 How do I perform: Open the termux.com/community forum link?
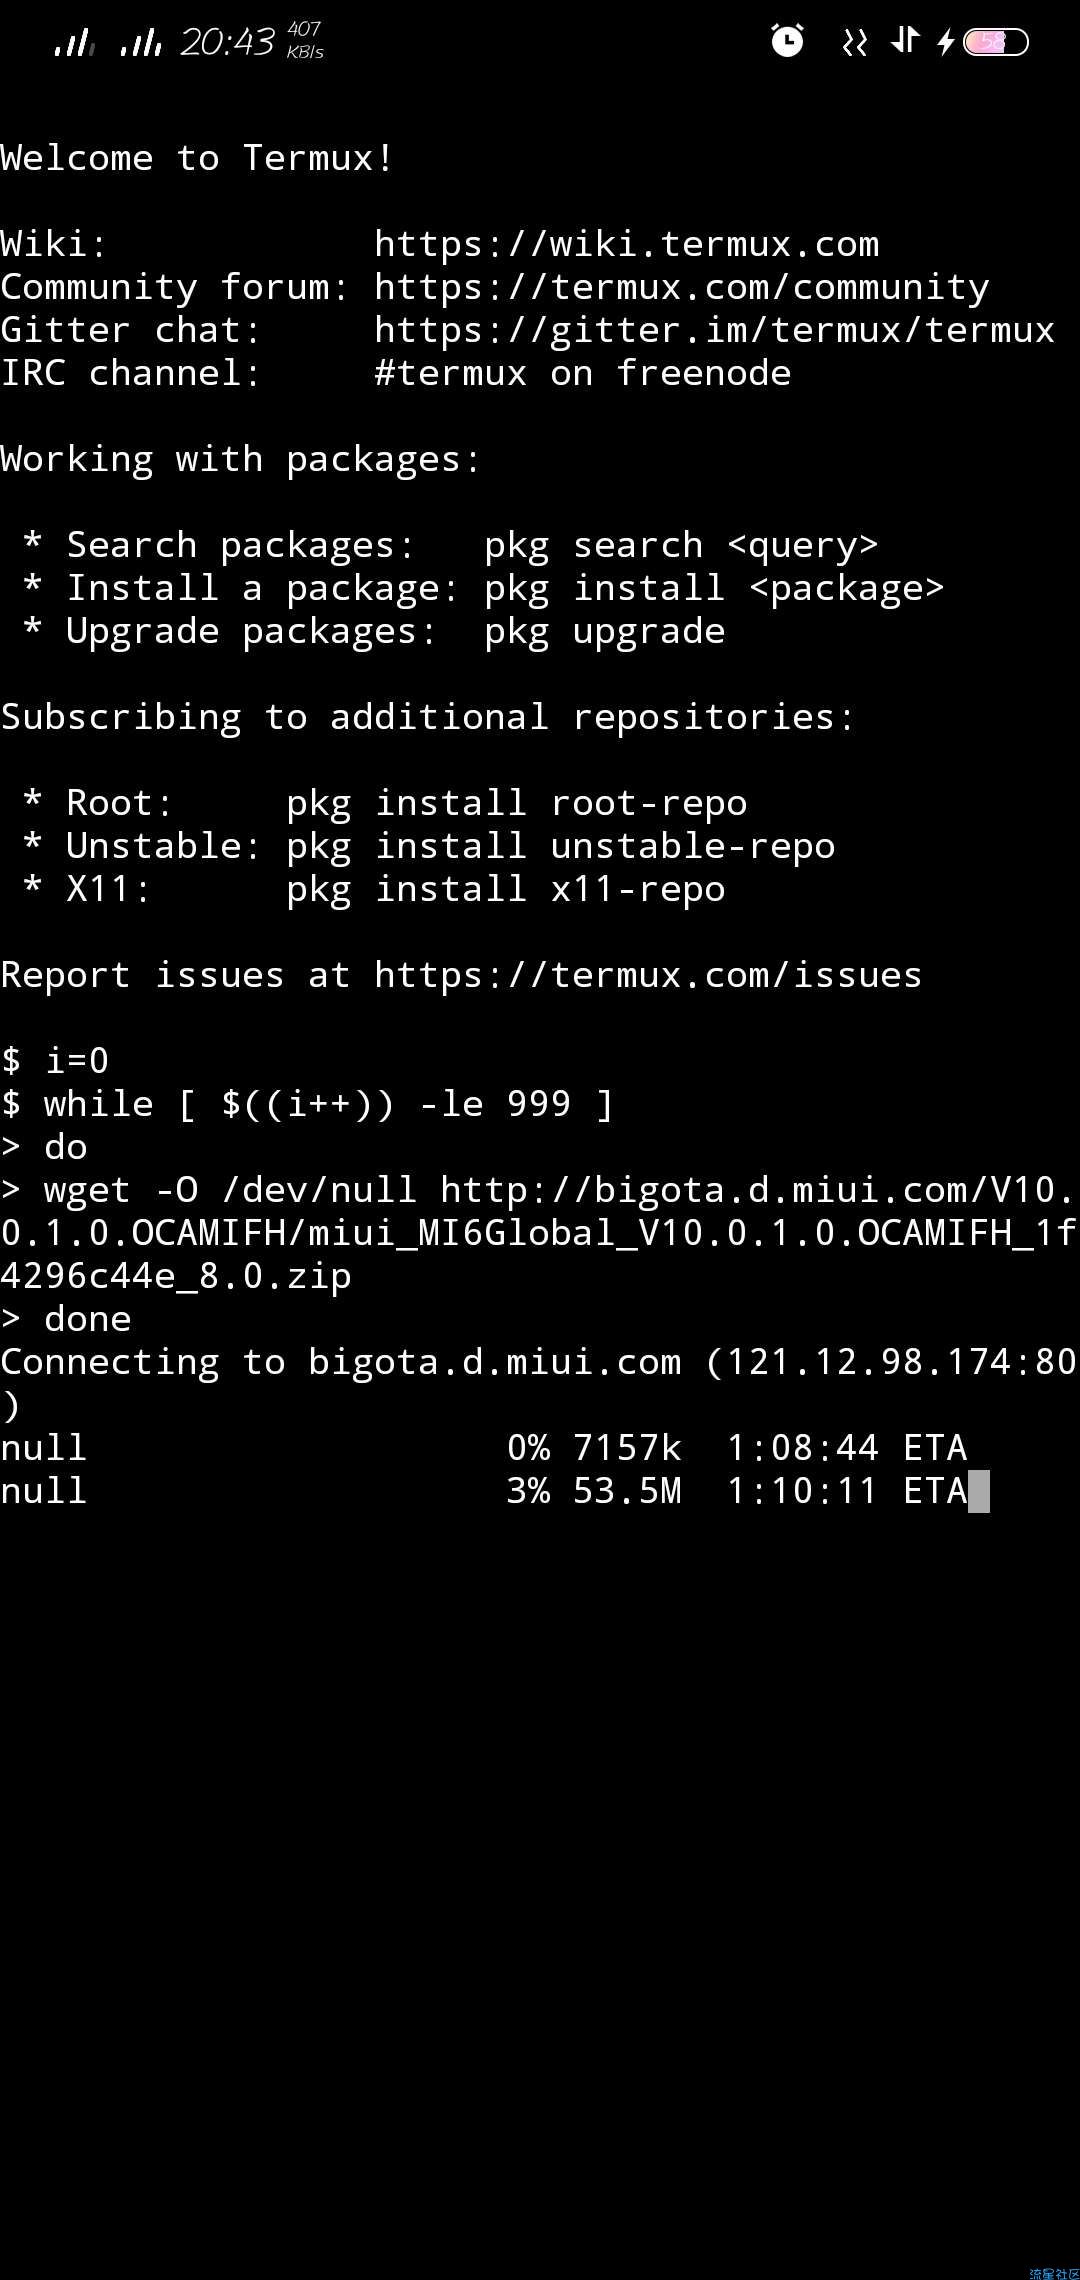(682, 287)
